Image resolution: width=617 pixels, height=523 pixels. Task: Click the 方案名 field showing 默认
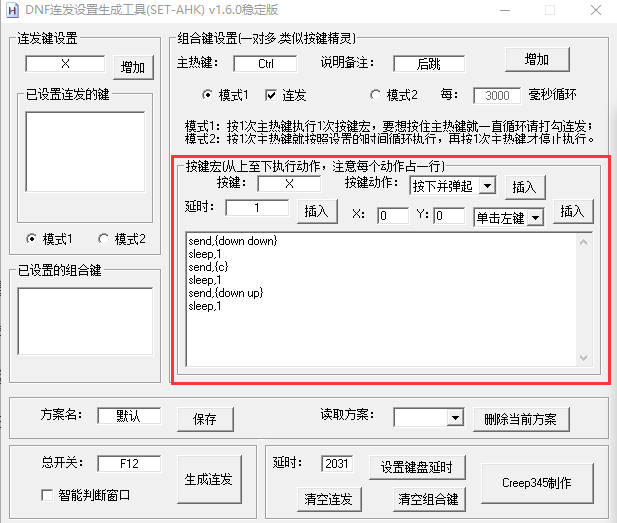pyautogui.click(x=129, y=416)
